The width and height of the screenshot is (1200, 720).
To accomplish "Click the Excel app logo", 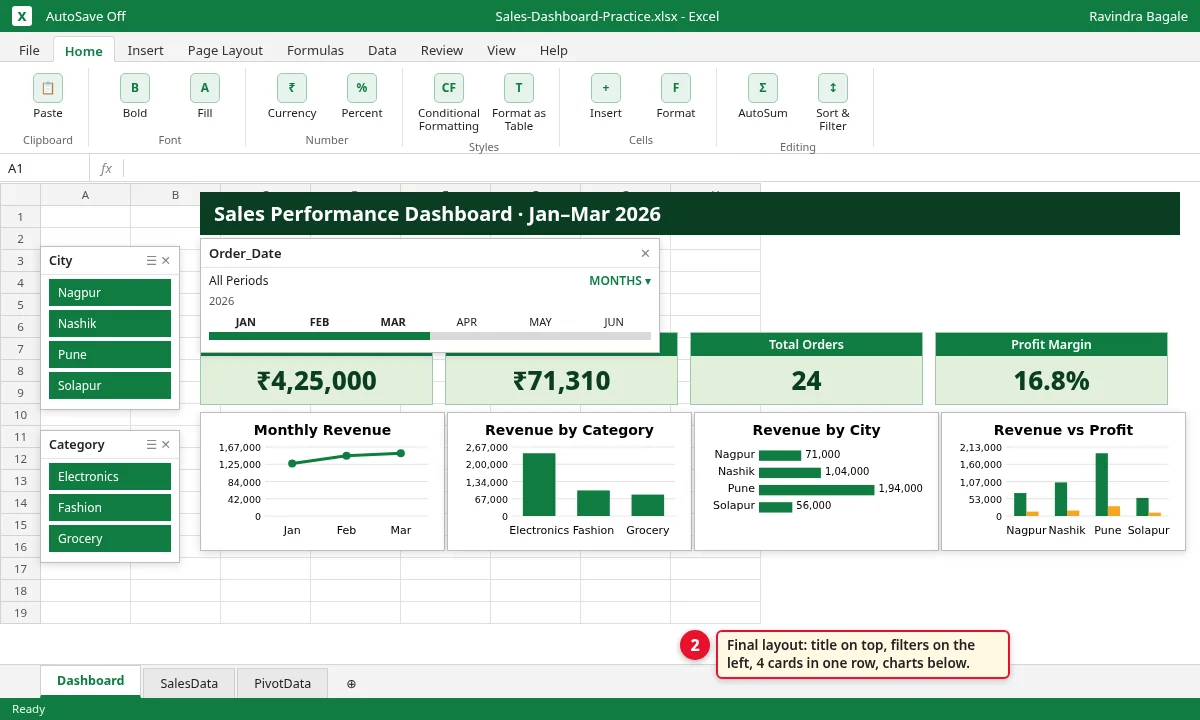I will click(22, 16).
